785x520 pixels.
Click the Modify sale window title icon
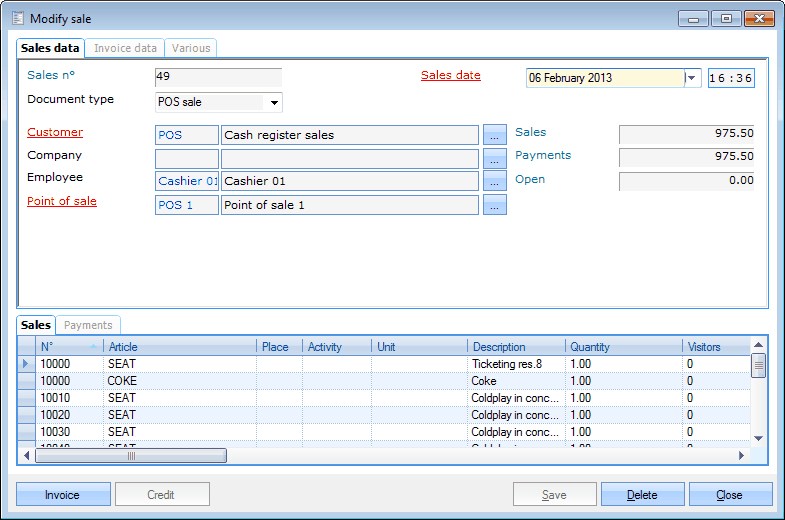[x=17, y=18]
